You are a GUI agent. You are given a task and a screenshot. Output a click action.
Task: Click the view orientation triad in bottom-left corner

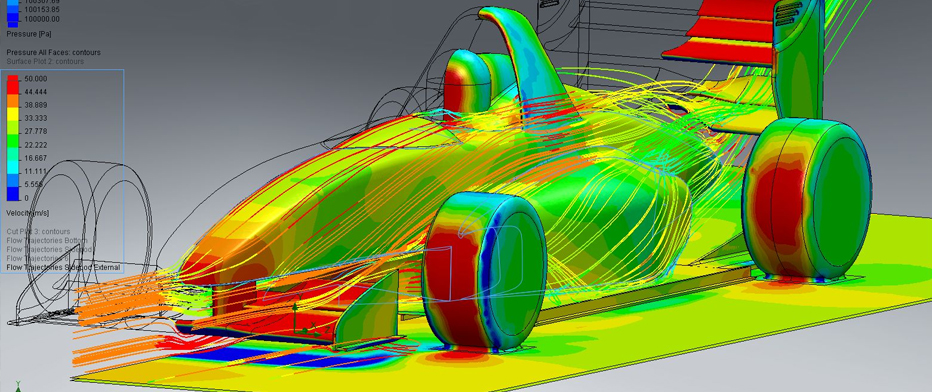pos(18,387)
